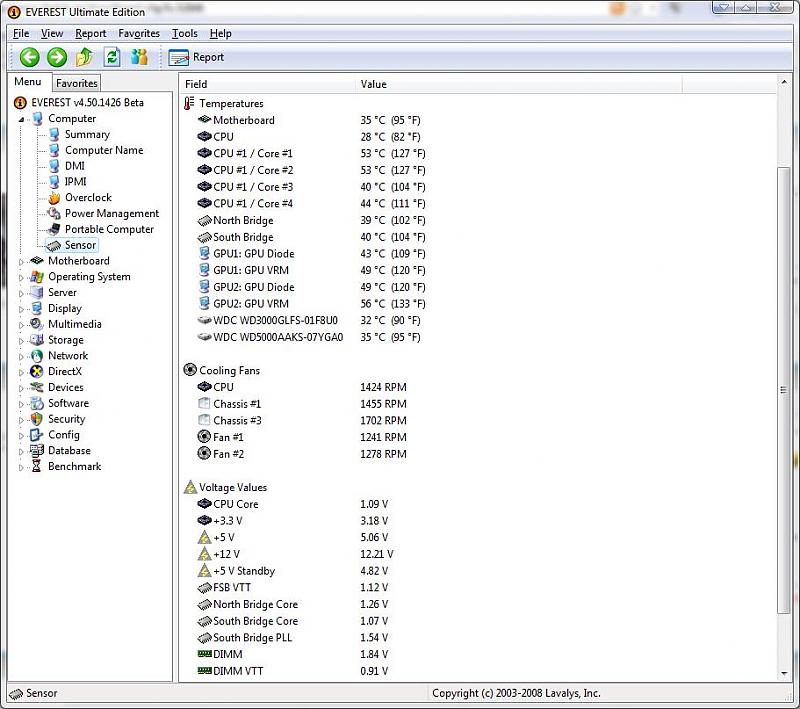Expand the Devices tree node
This screenshot has width=800, height=709.
point(21,389)
